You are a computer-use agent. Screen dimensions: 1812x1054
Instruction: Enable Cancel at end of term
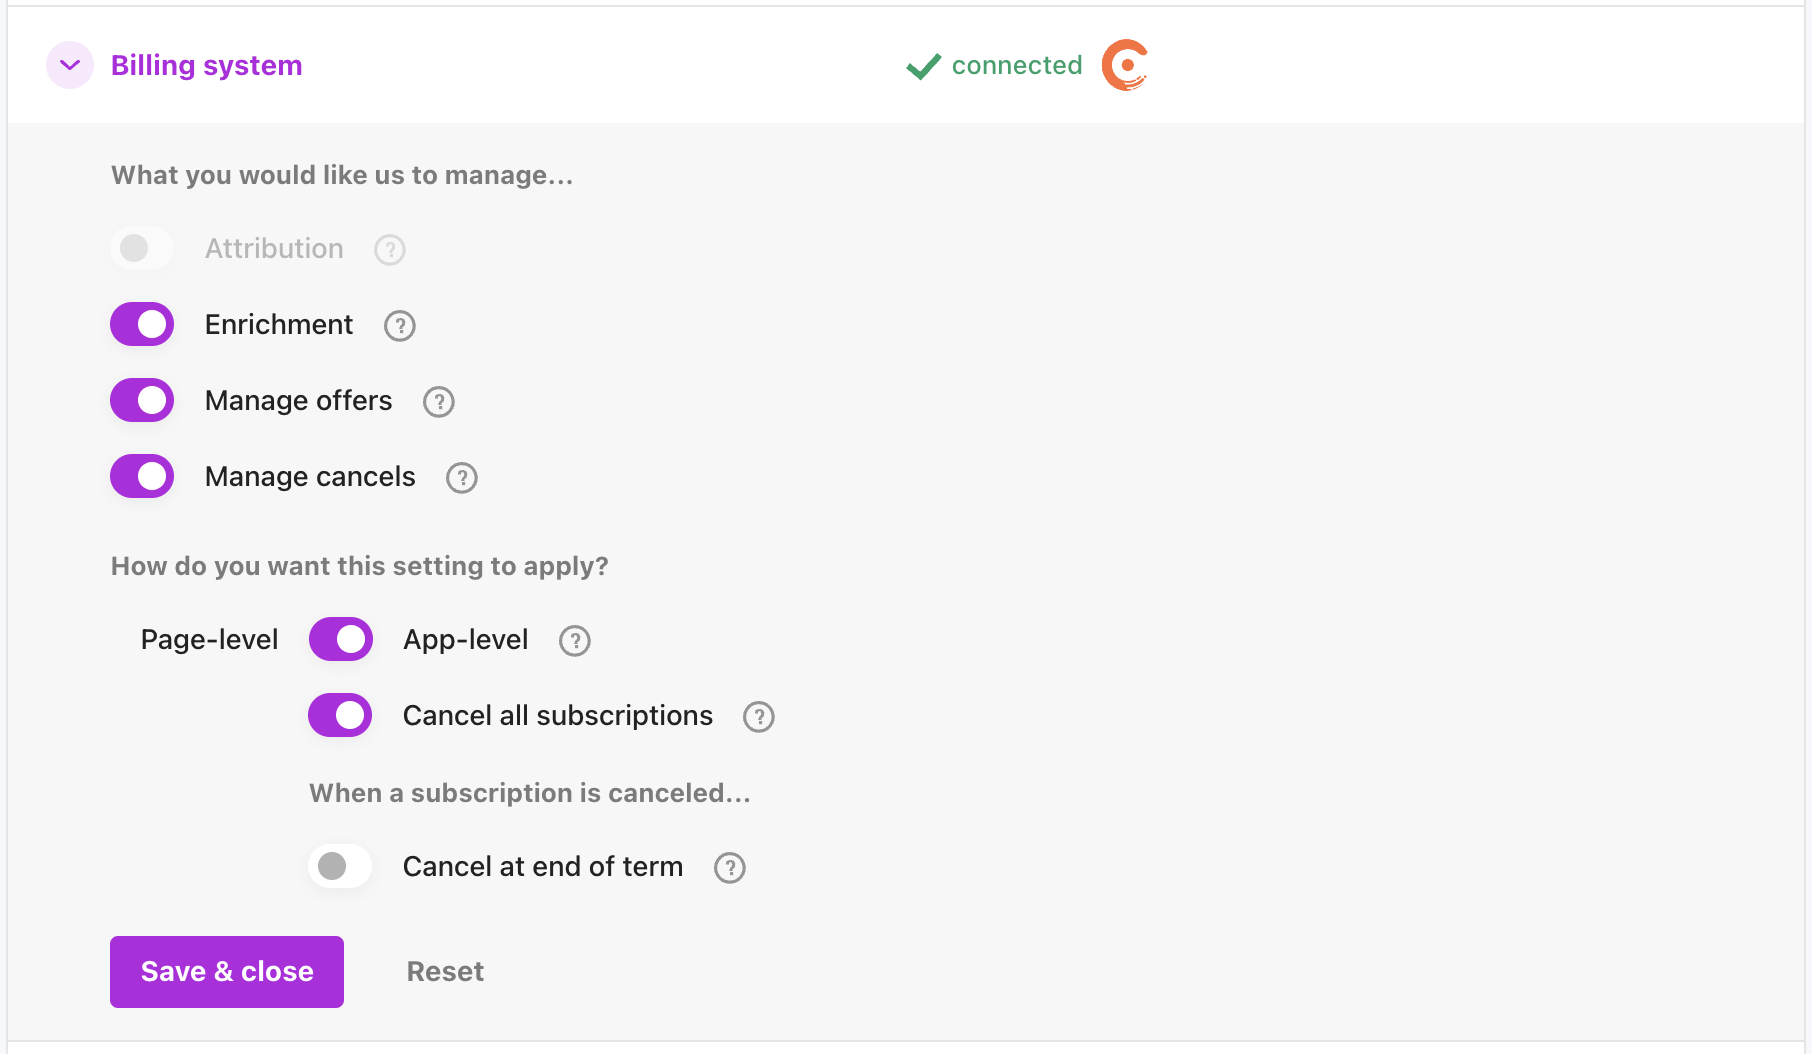(340, 867)
